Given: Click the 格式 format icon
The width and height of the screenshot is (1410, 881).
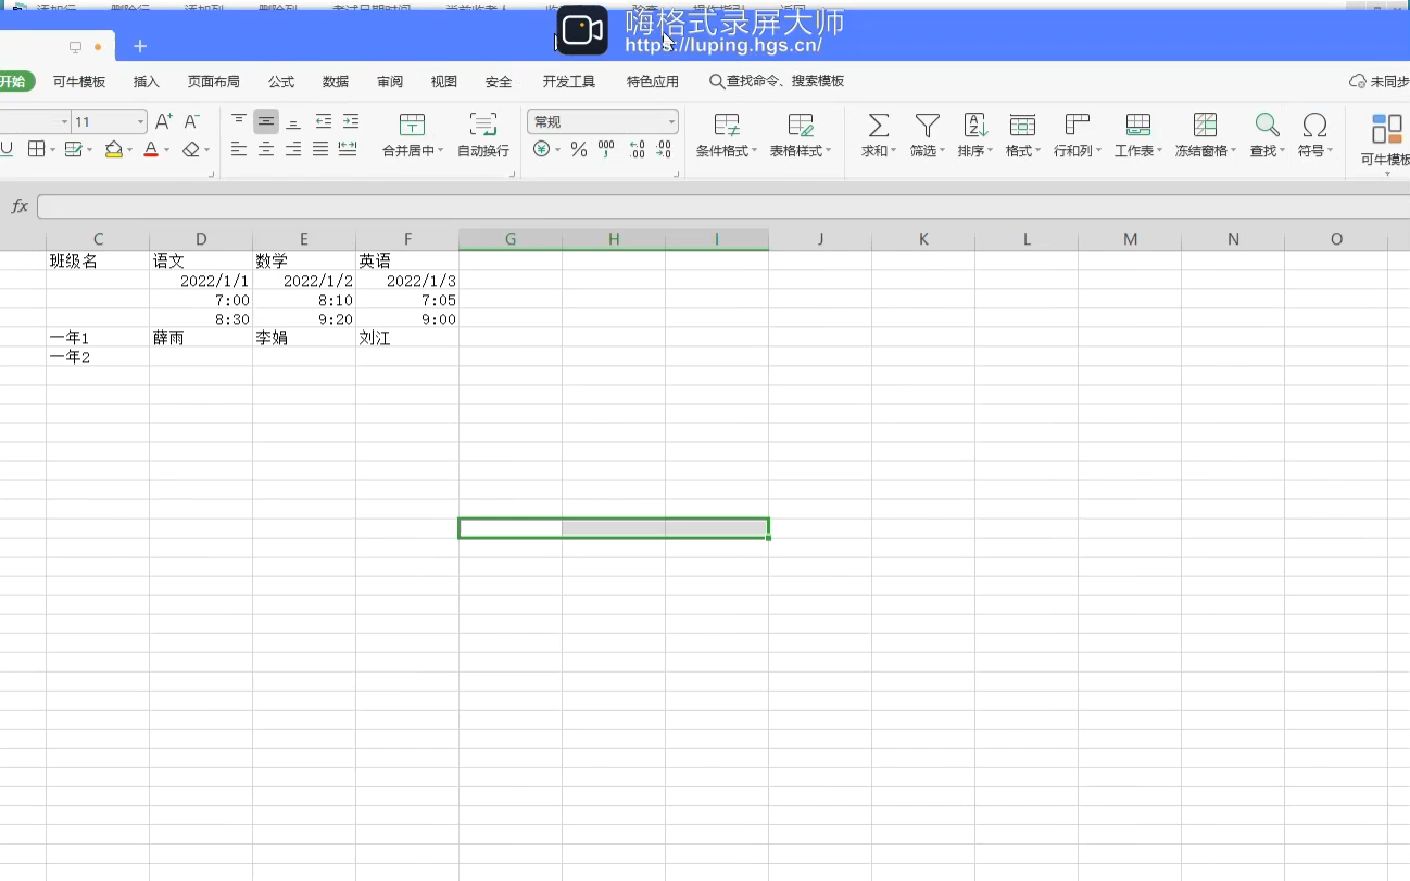Looking at the screenshot, I should pos(1022,125).
